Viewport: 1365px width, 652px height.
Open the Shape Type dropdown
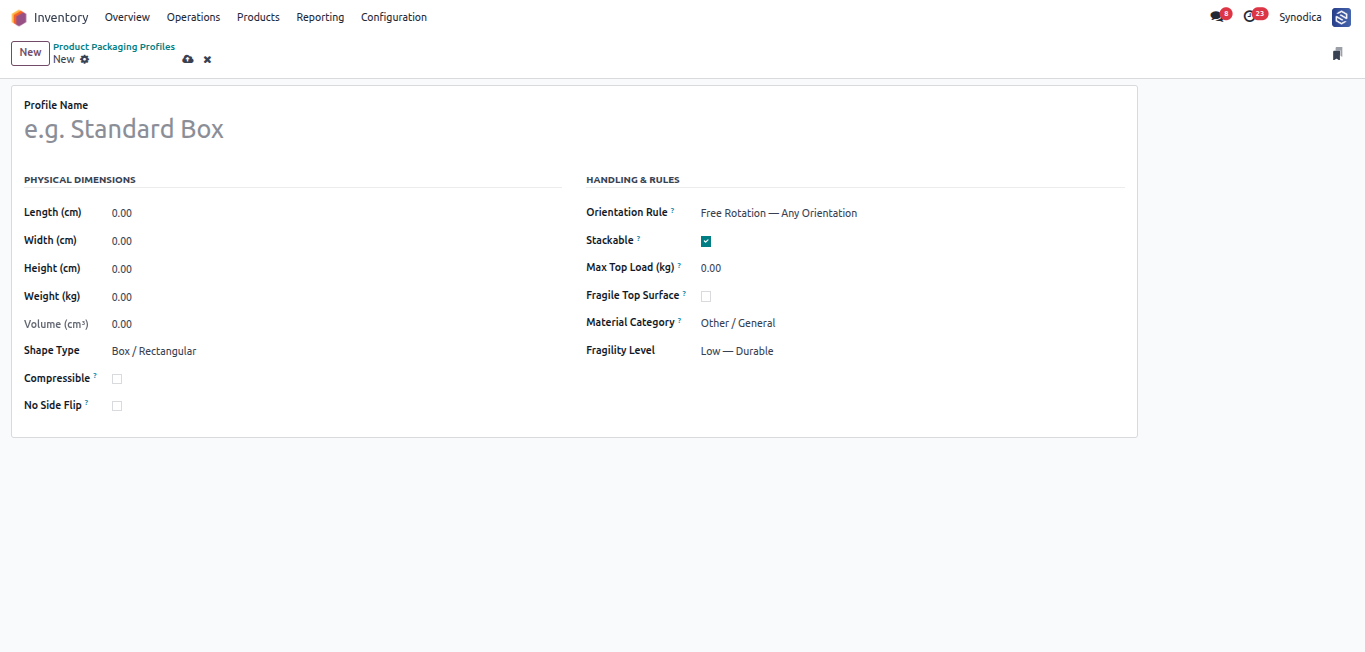(336, 351)
